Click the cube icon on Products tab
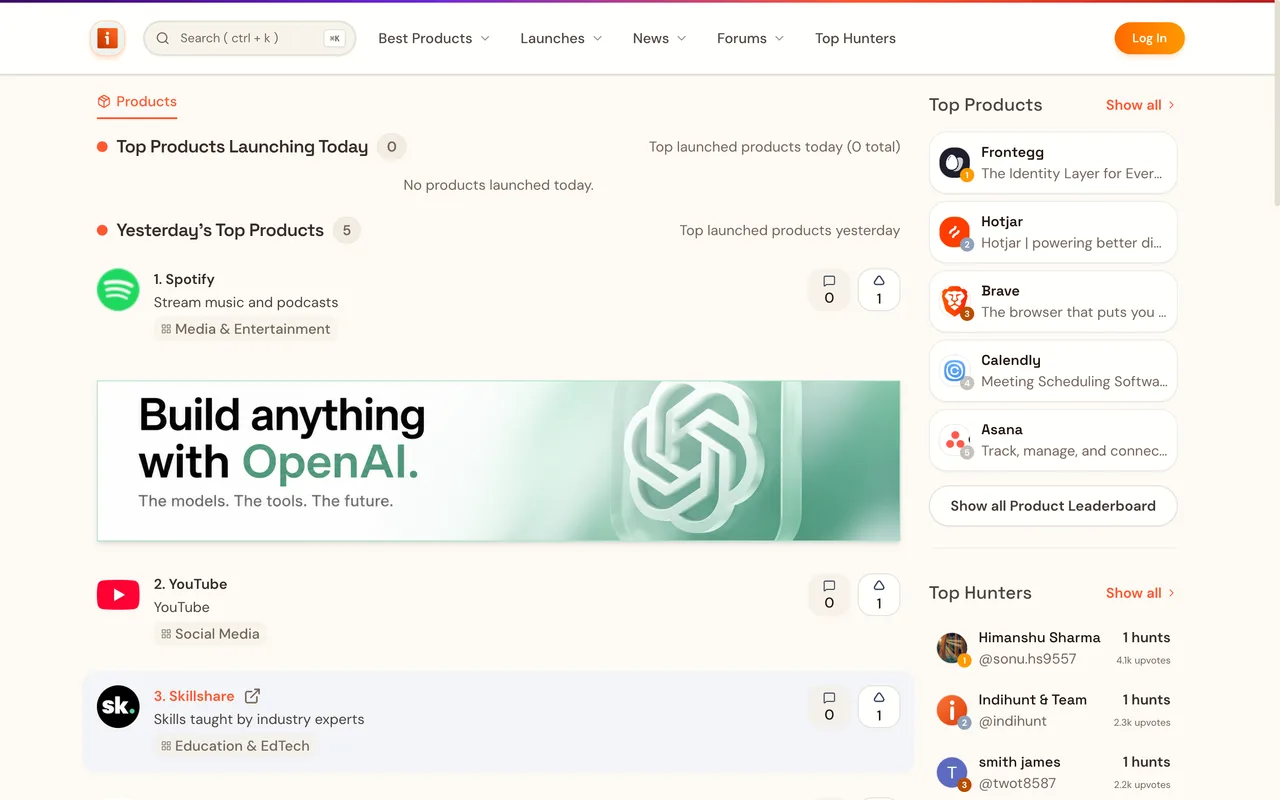1280x800 pixels. coord(104,101)
